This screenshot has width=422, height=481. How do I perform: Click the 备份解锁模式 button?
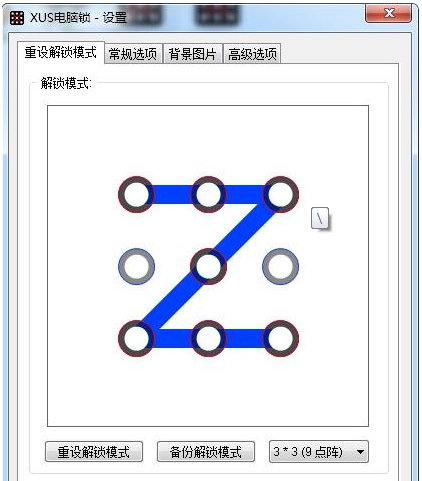[x=206, y=452]
